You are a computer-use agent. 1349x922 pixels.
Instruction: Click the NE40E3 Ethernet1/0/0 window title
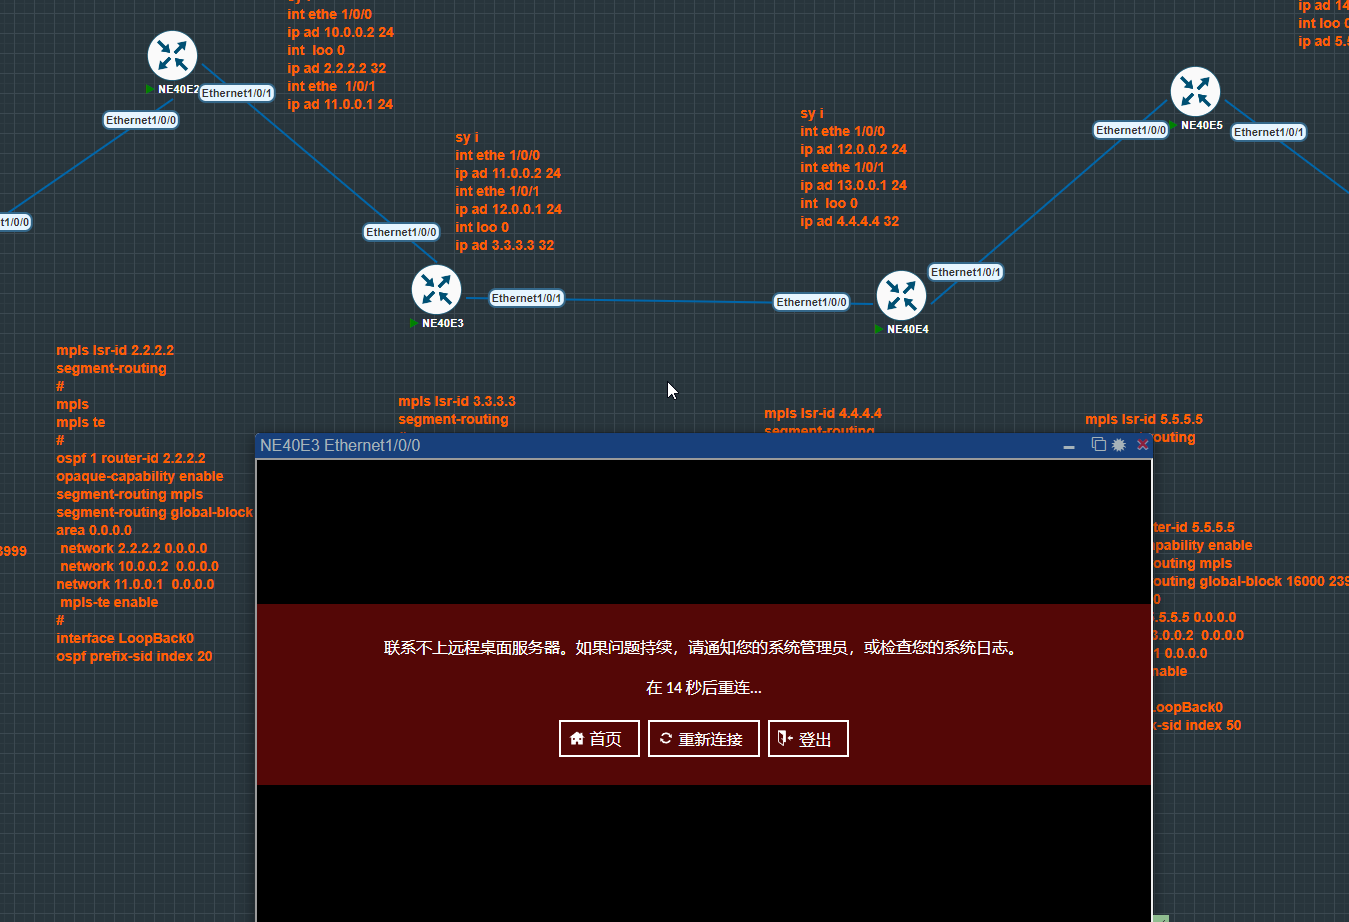(x=340, y=446)
